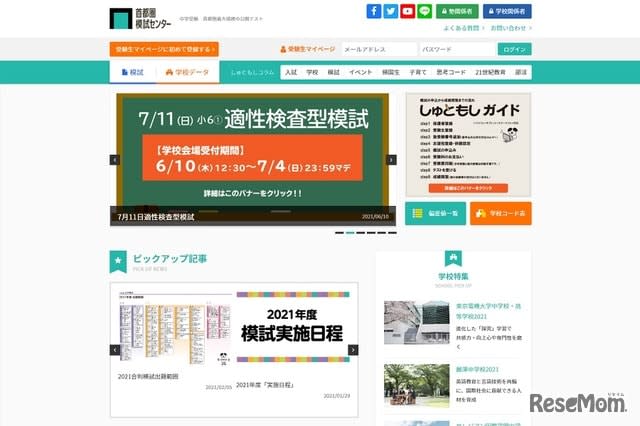Select the 学校データ tab
Screen dimensions: 640x426
[187, 72]
